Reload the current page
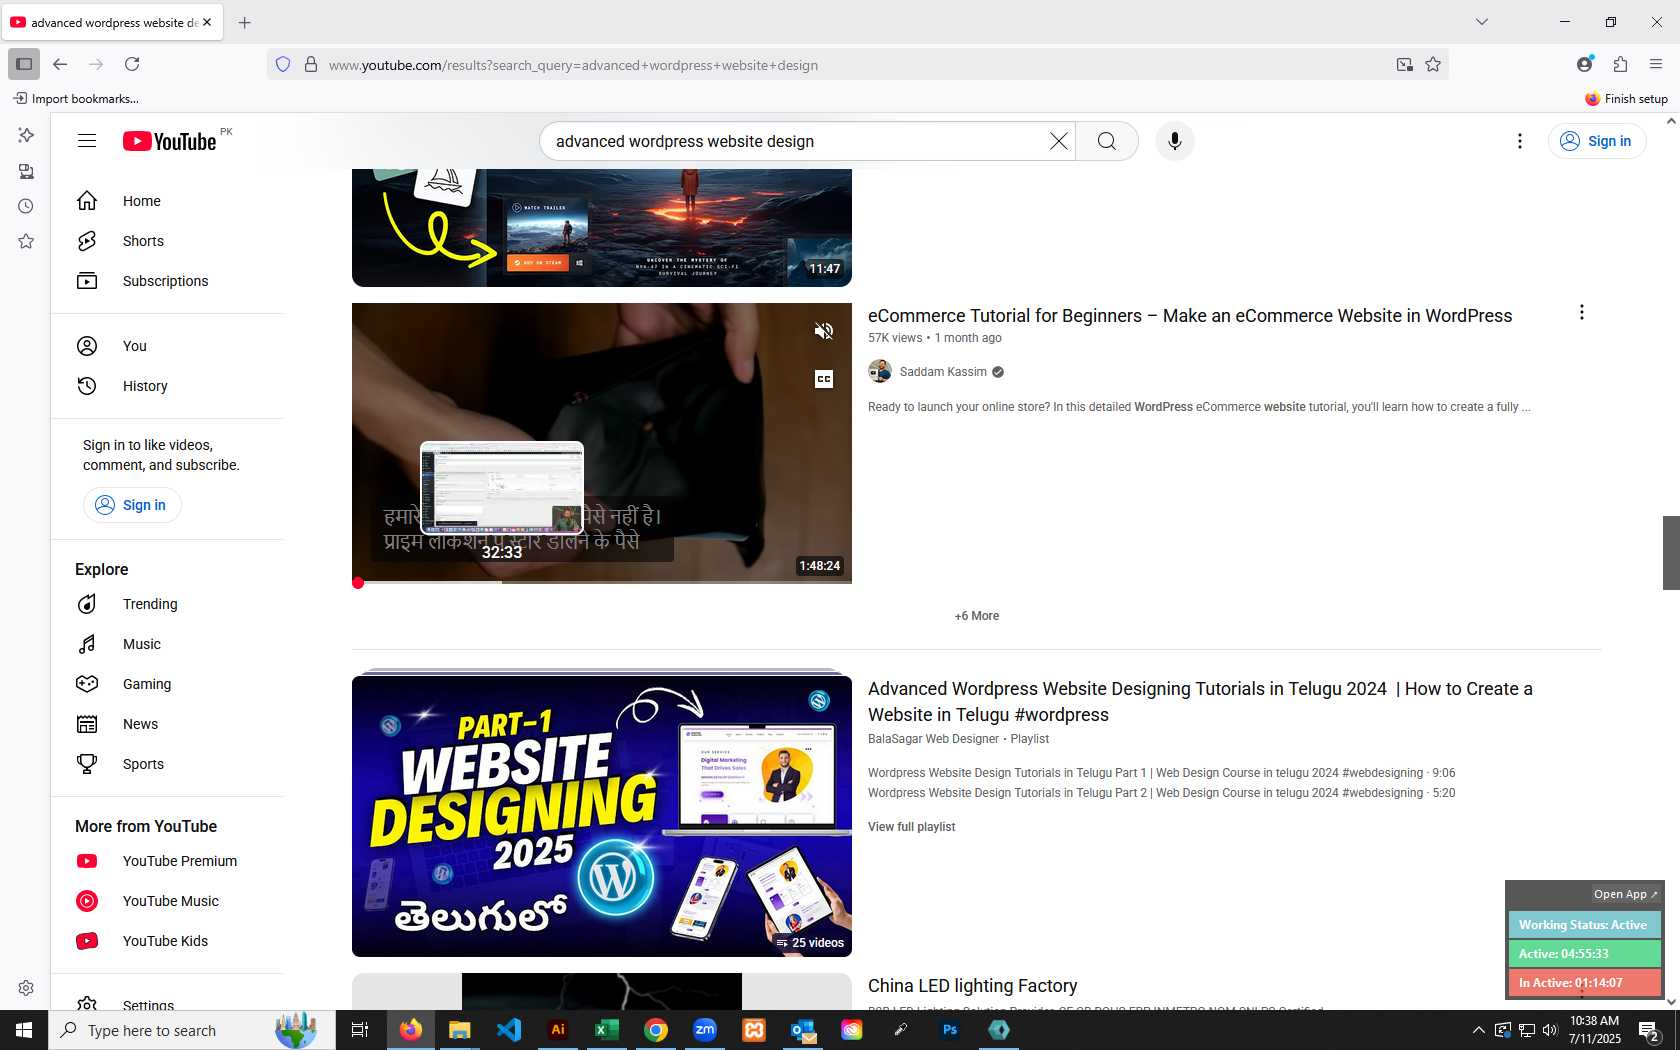 point(132,64)
